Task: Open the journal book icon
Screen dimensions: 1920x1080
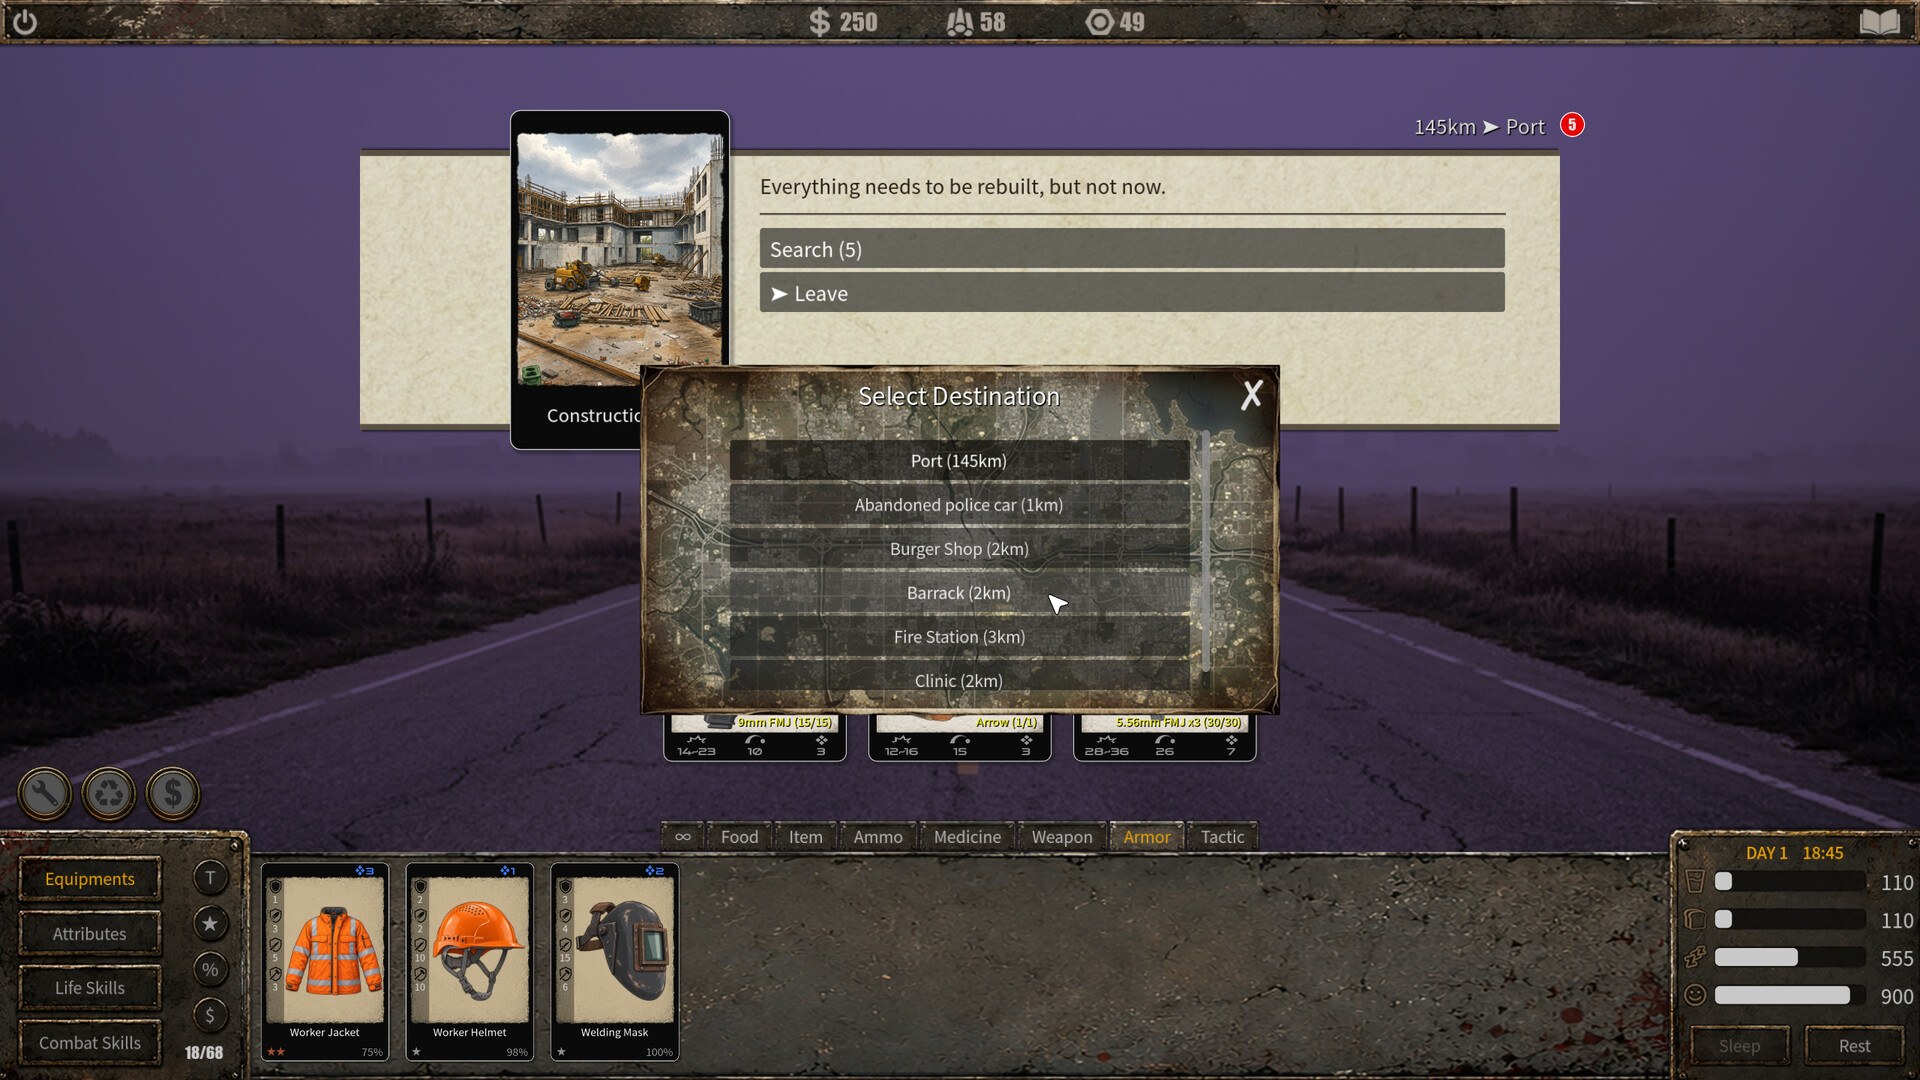Action: point(1879,22)
